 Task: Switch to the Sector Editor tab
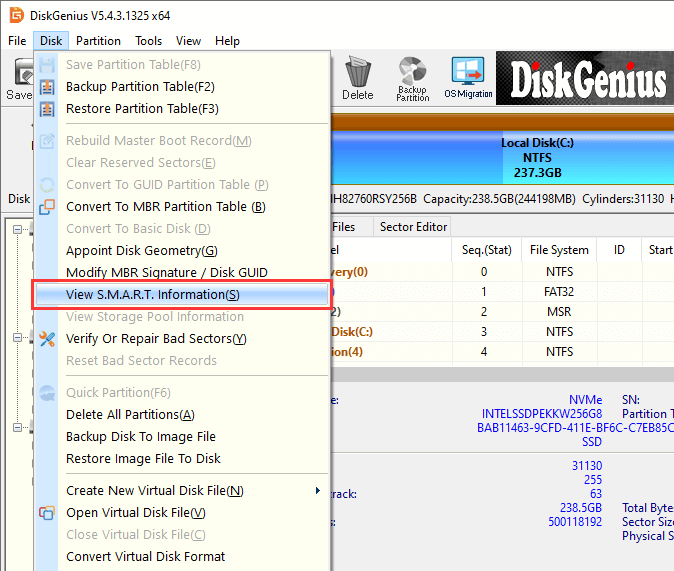tap(413, 227)
